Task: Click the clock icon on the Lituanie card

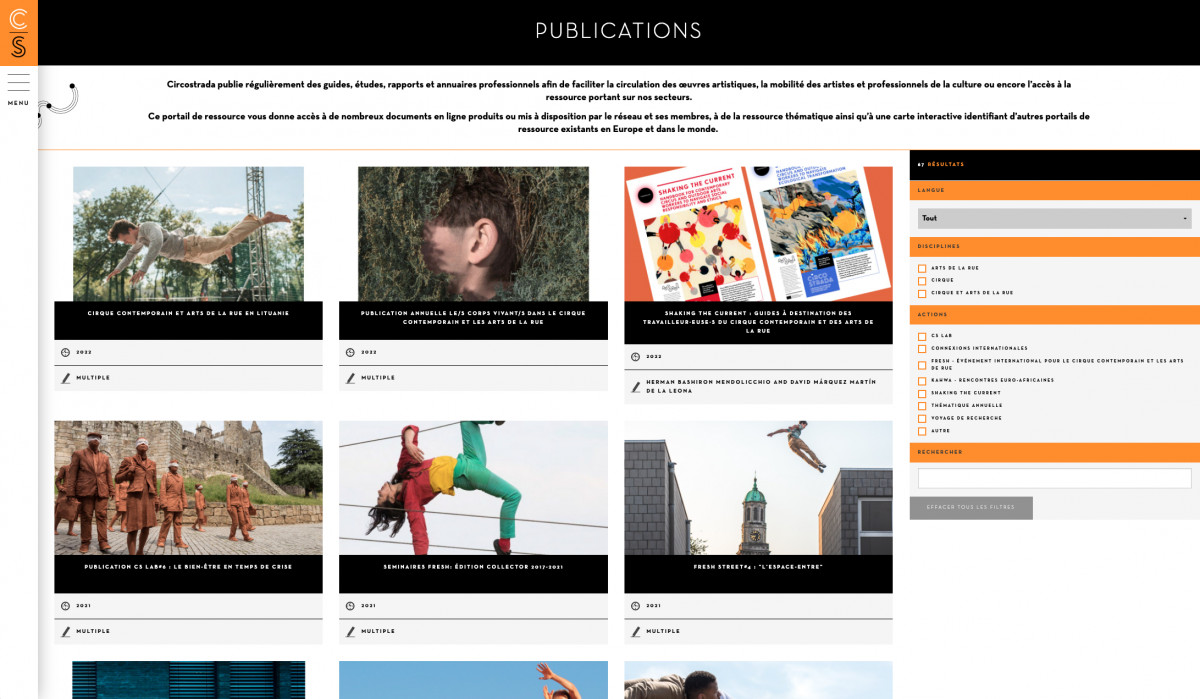Action: coord(66,352)
